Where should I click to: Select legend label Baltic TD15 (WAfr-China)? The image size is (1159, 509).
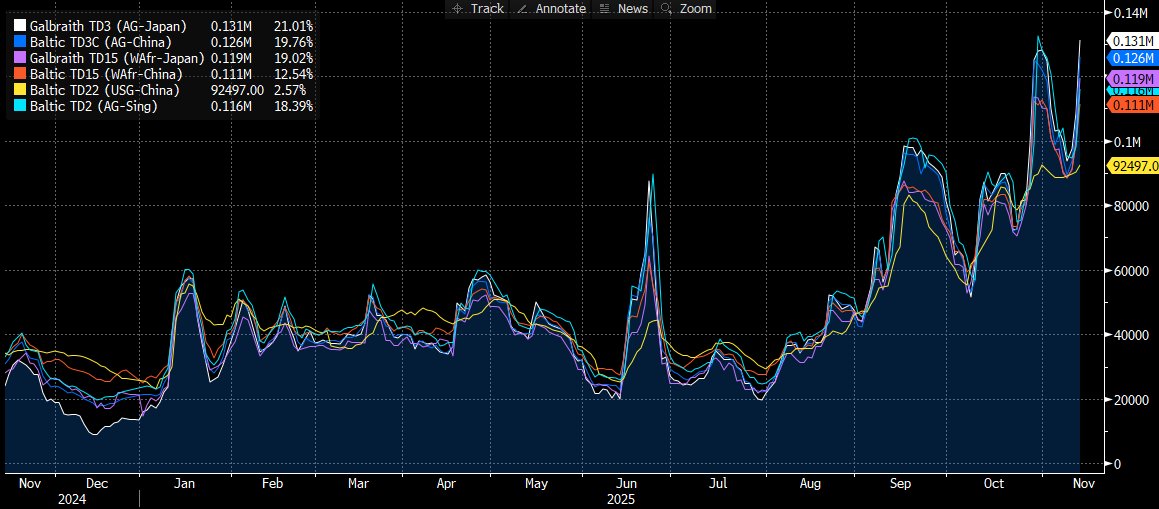106,74
